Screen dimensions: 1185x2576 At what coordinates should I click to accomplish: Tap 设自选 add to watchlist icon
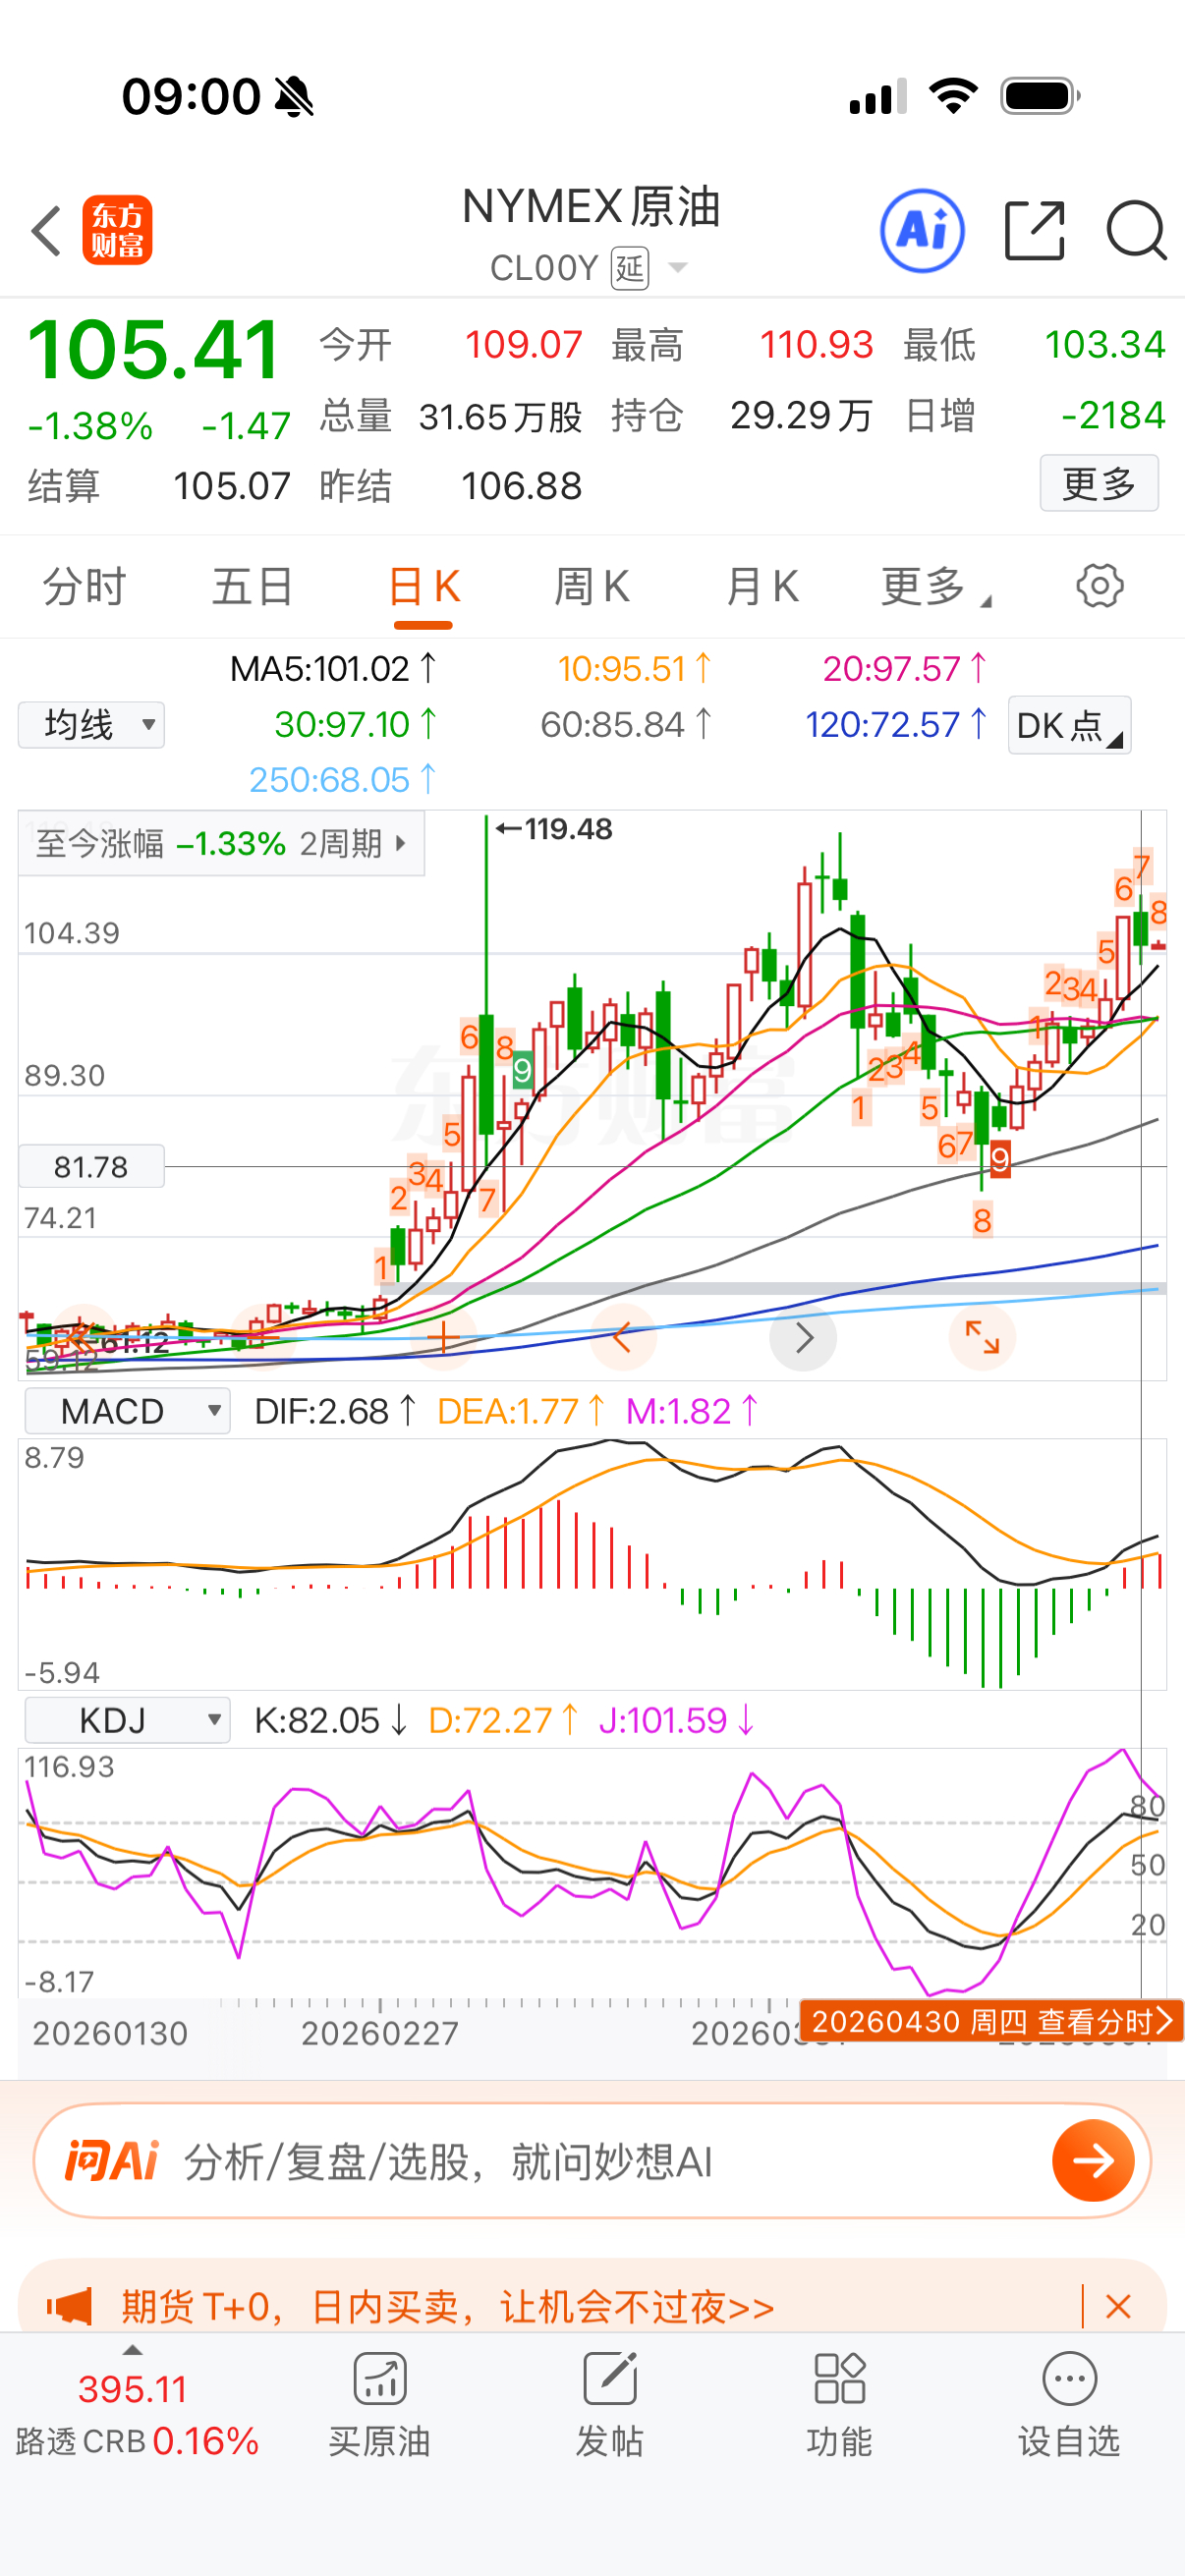point(1069,2377)
